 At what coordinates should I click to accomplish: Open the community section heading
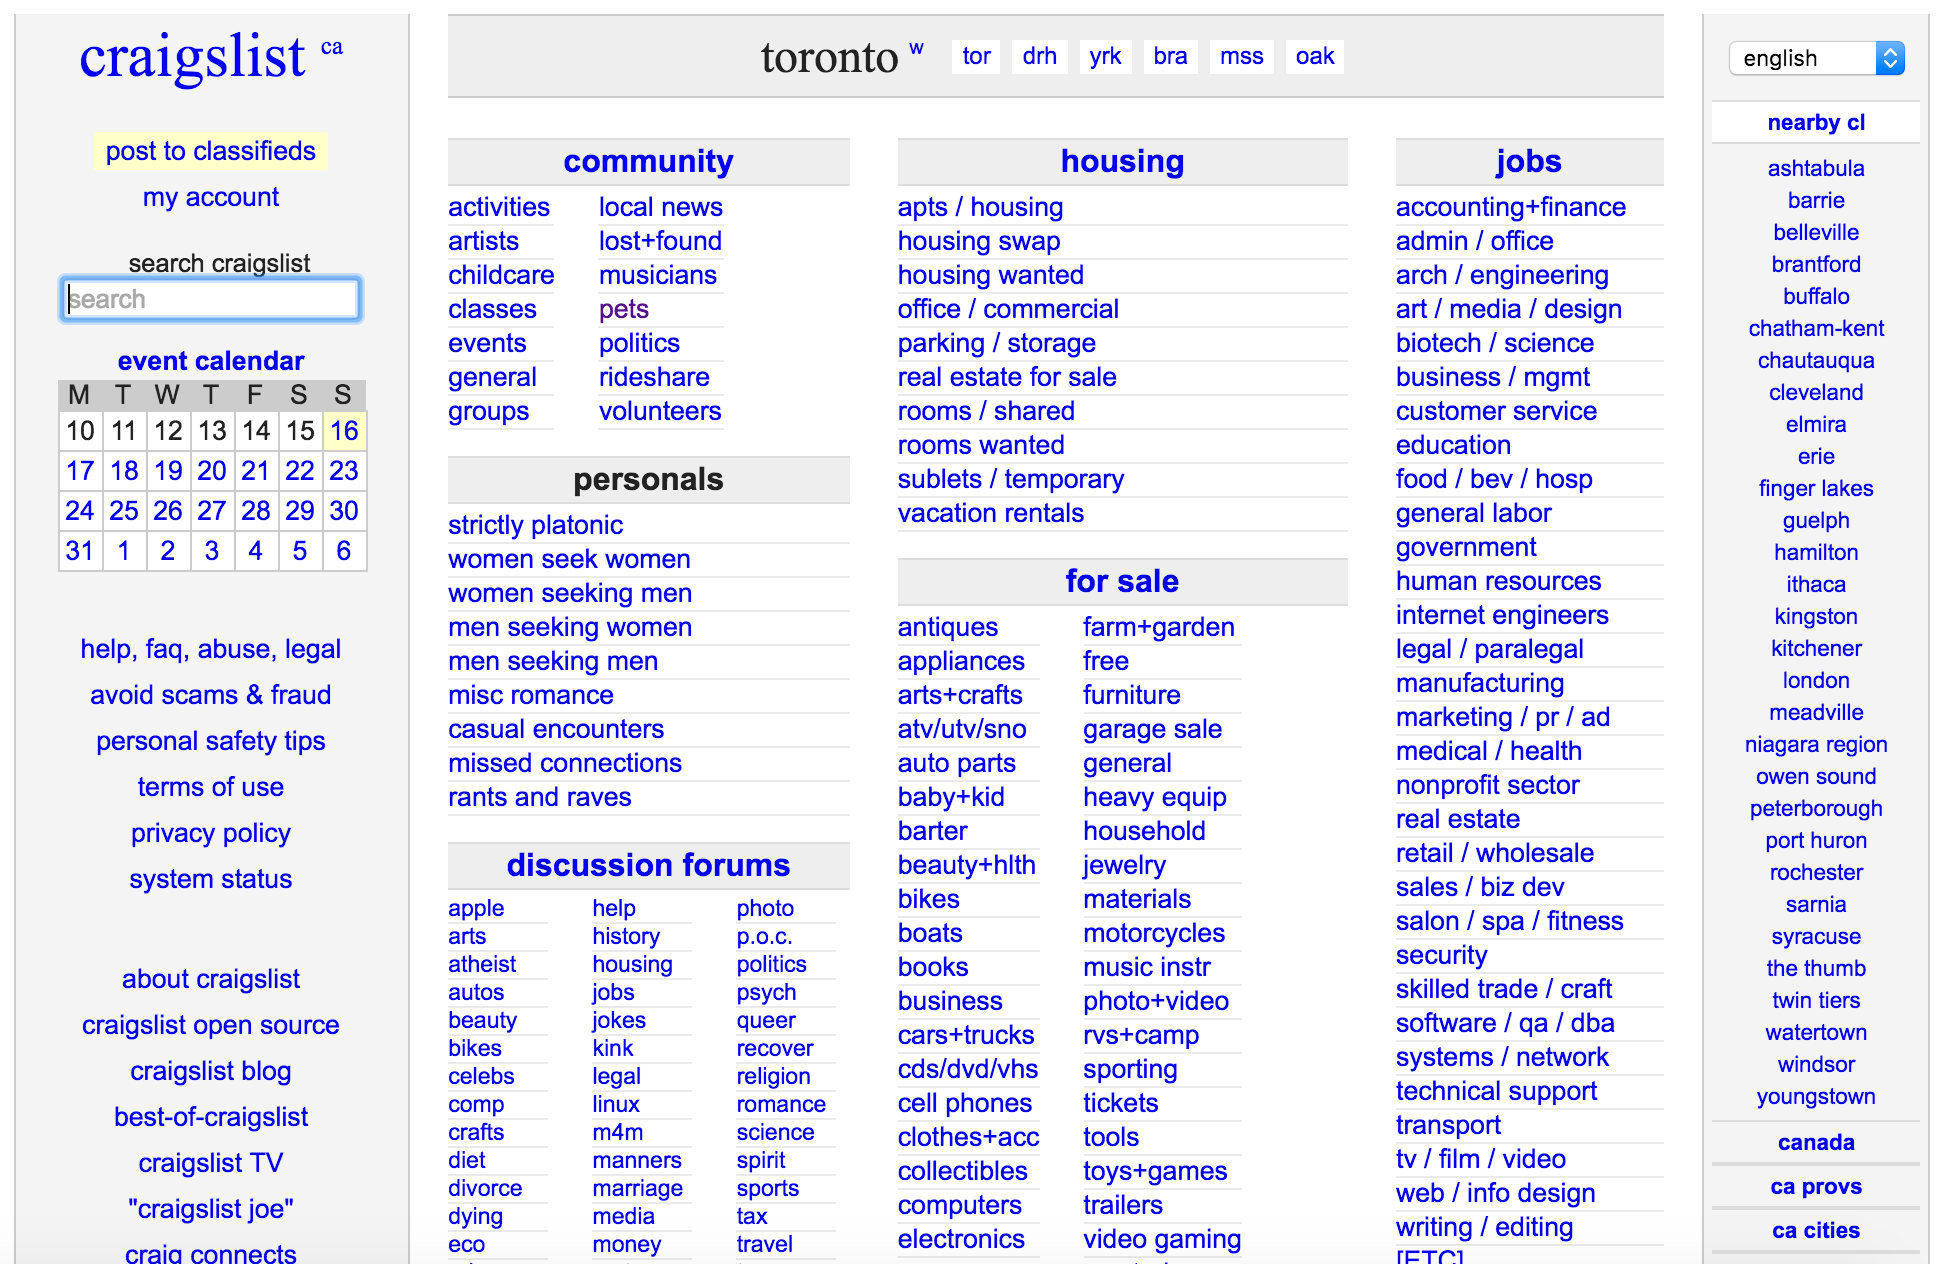click(648, 161)
